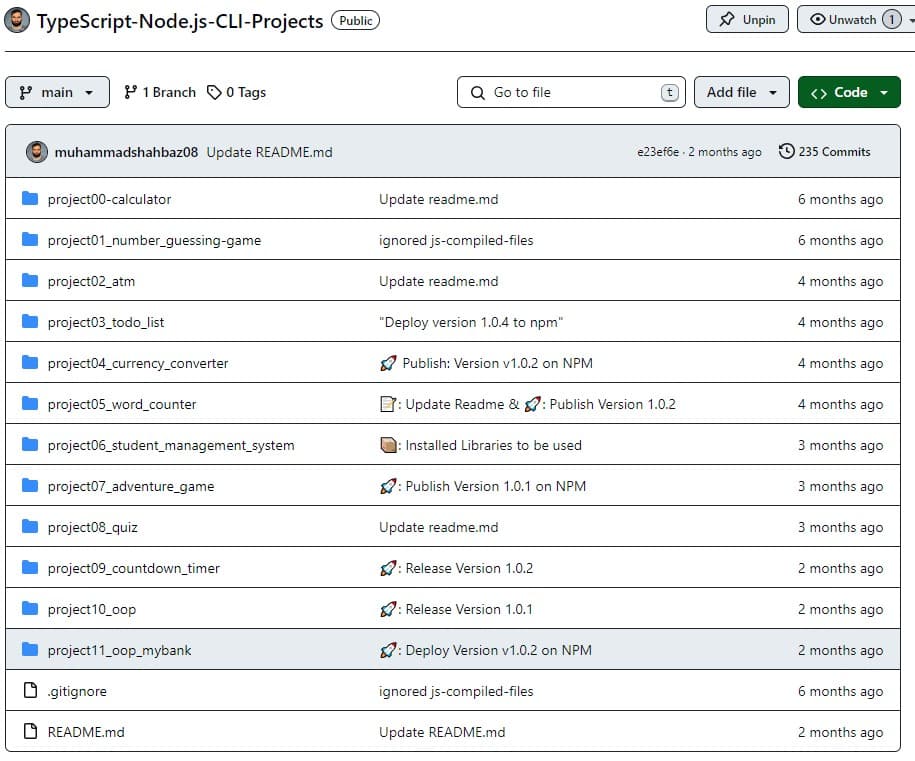This screenshot has width=915, height=761.
Task: Click the Unwatch button
Action: click(x=855, y=19)
